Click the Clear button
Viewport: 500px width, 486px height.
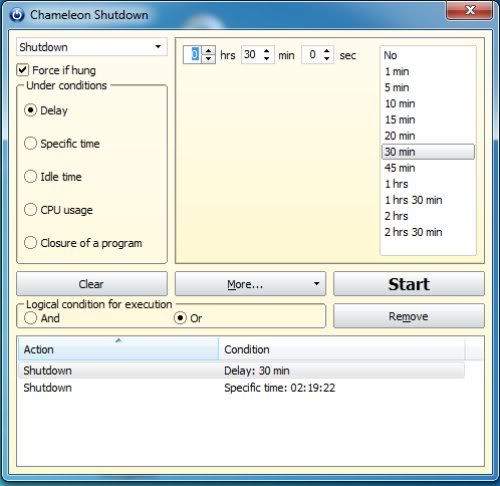[x=92, y=284]
